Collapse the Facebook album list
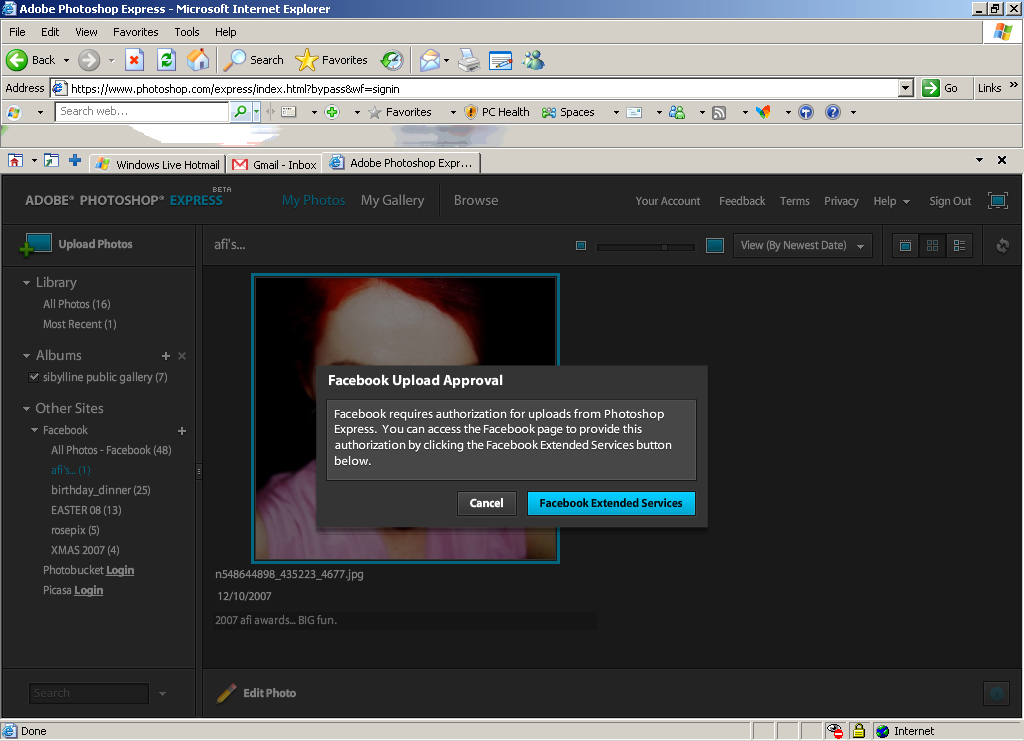1024x741 pixels. [x=35, y=430]
